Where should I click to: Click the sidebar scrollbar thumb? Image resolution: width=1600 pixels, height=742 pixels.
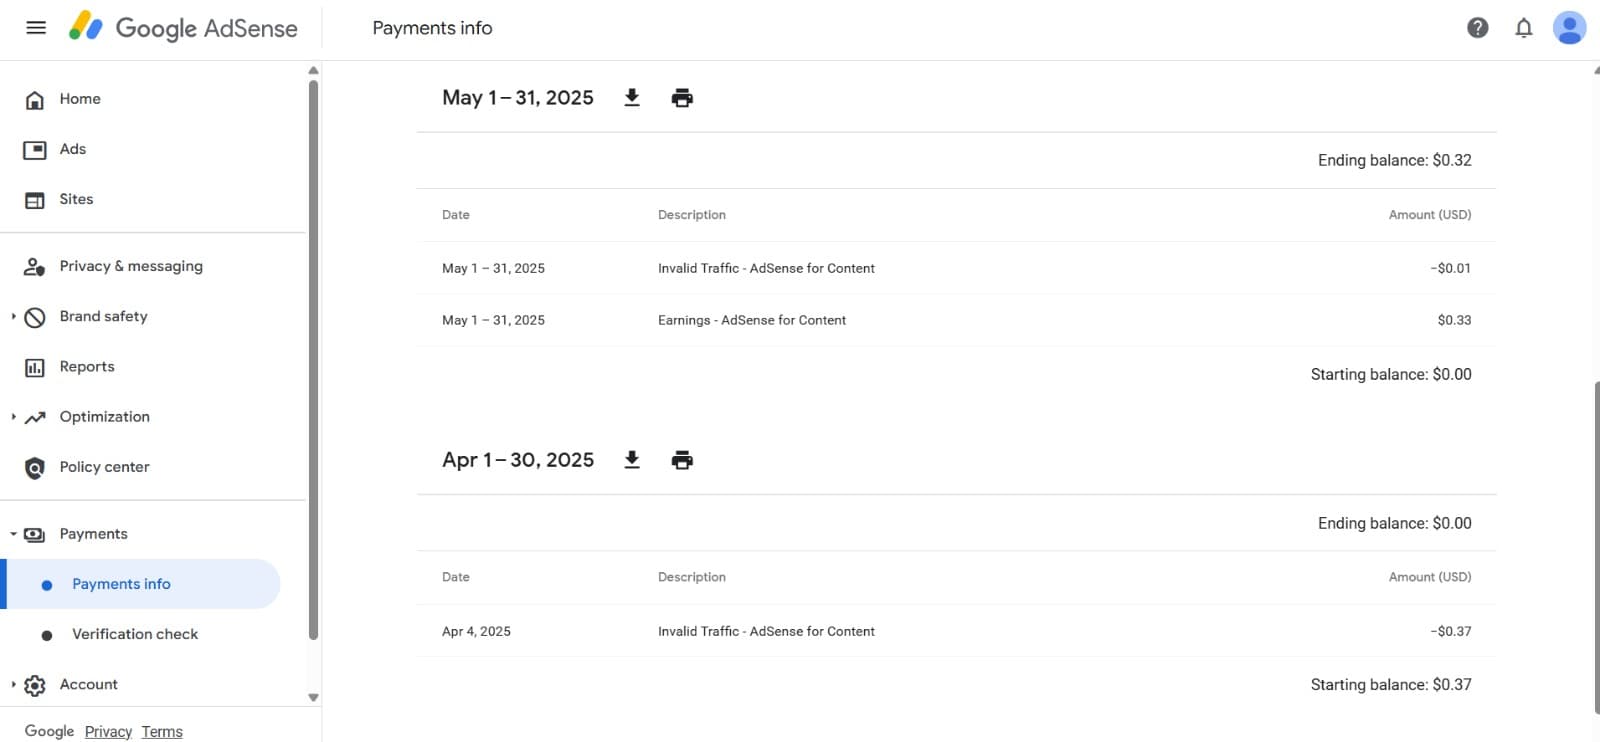(313, 358)
